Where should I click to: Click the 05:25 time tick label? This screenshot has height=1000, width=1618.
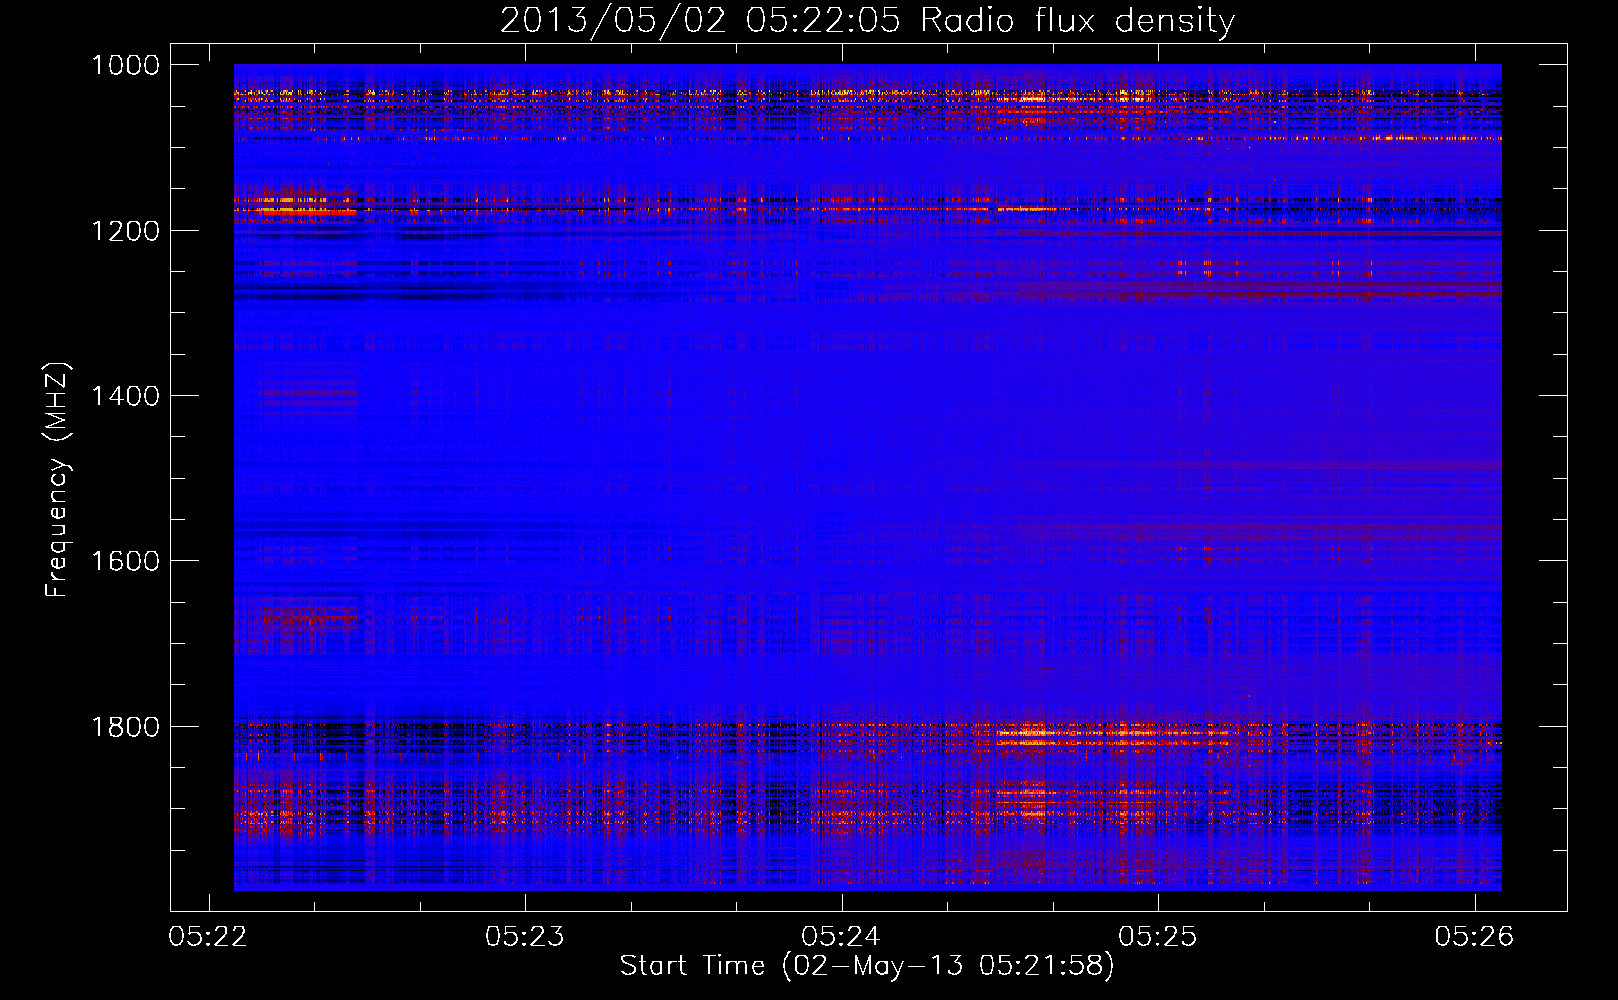click(1158, 937)
